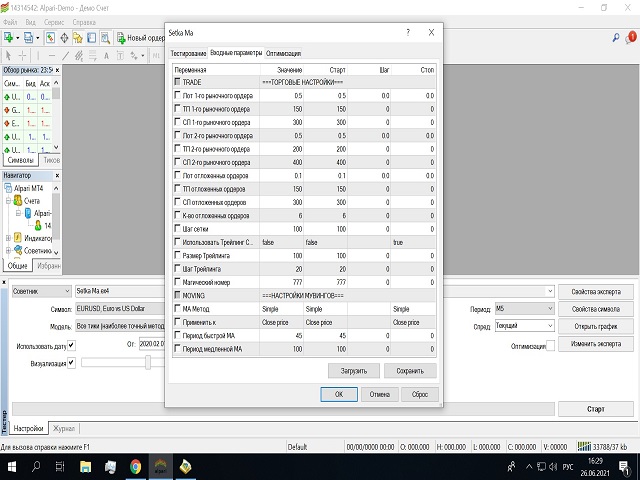Enable the Оптимизация checkbox in tester

pyautogui.click(x=550, y=346)
